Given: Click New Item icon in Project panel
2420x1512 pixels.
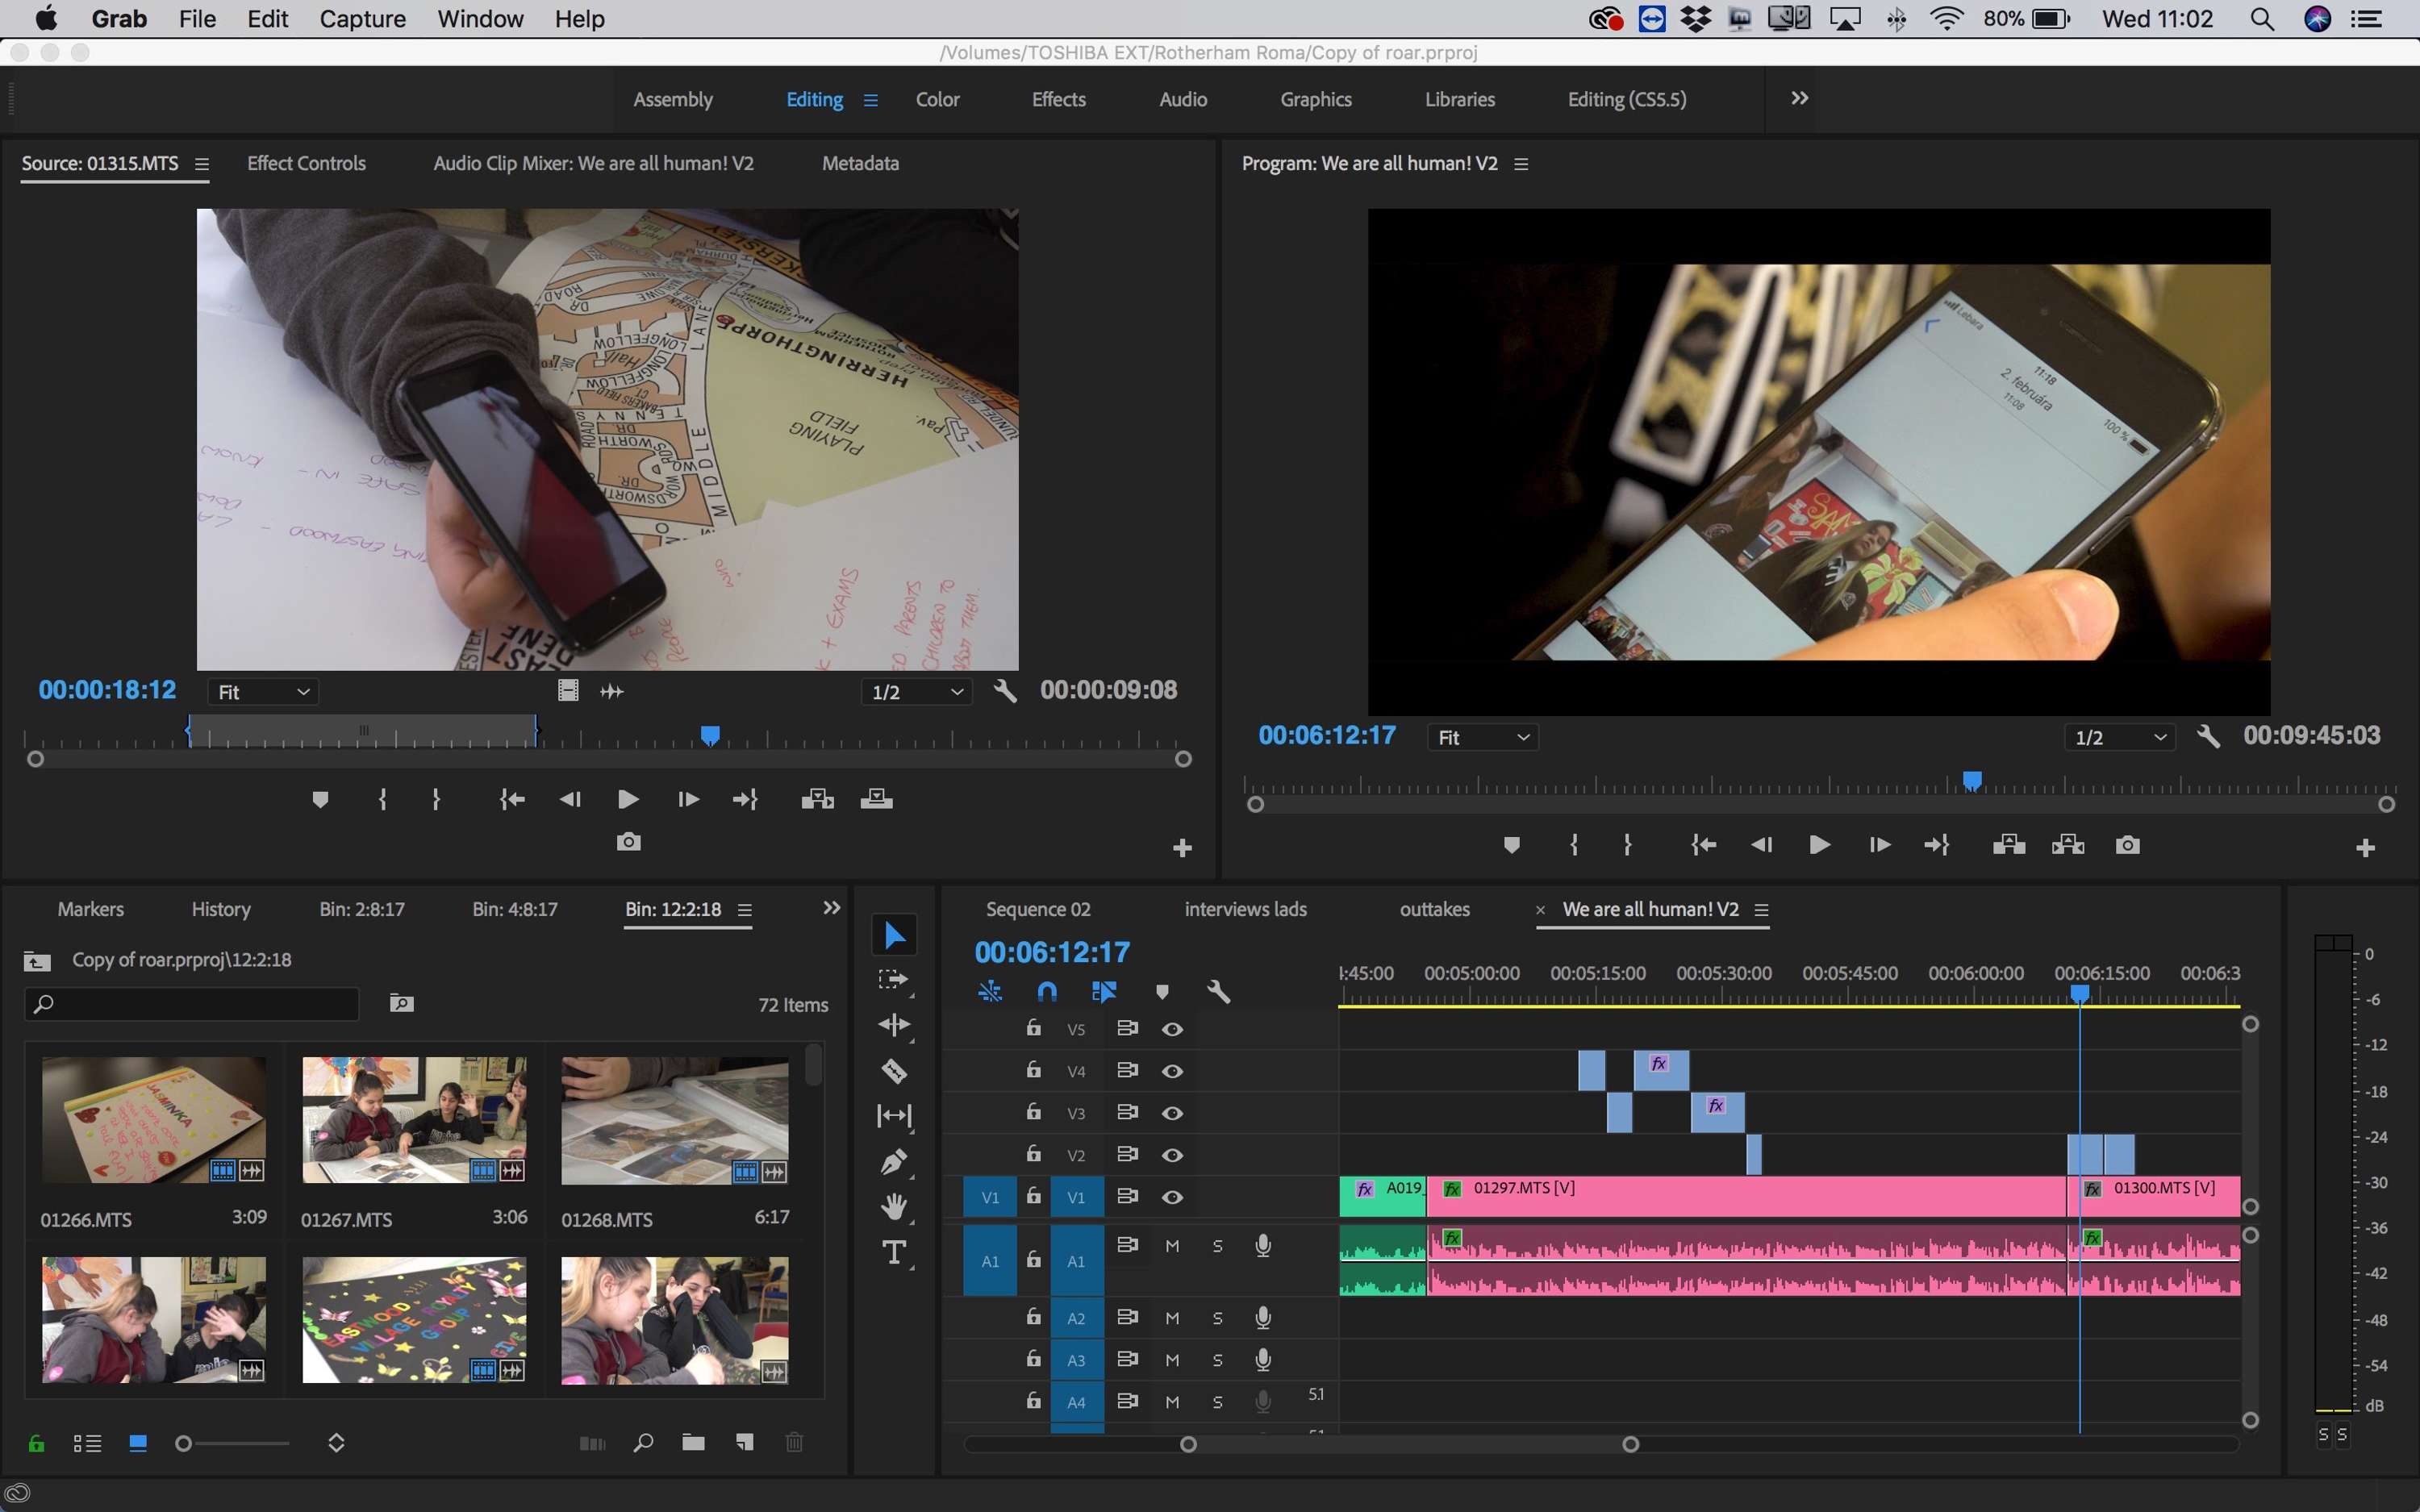Looking at the screenshot, I should click(x=745, y=1442).
